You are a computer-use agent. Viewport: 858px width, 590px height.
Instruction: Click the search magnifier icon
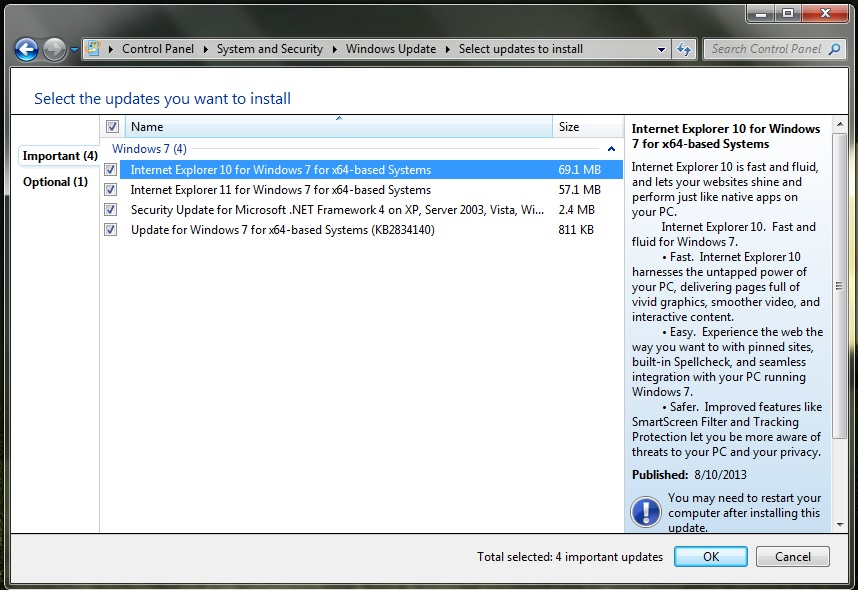tap(834, 49)
